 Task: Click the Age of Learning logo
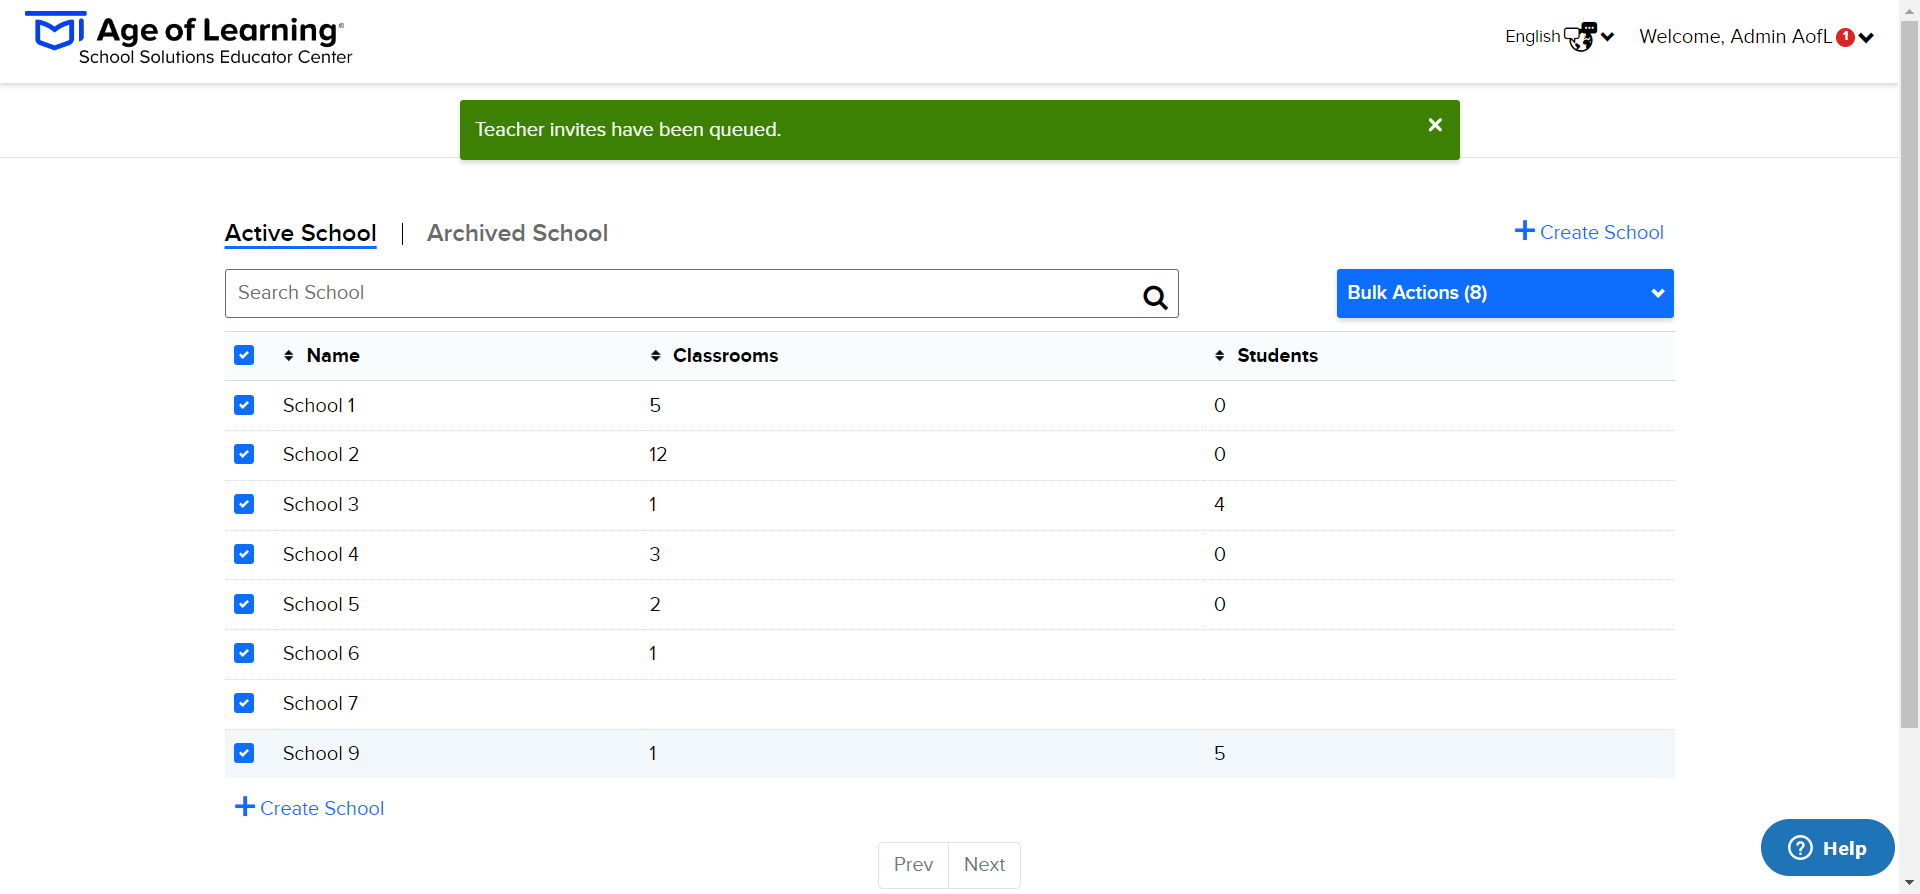(188, 39)
